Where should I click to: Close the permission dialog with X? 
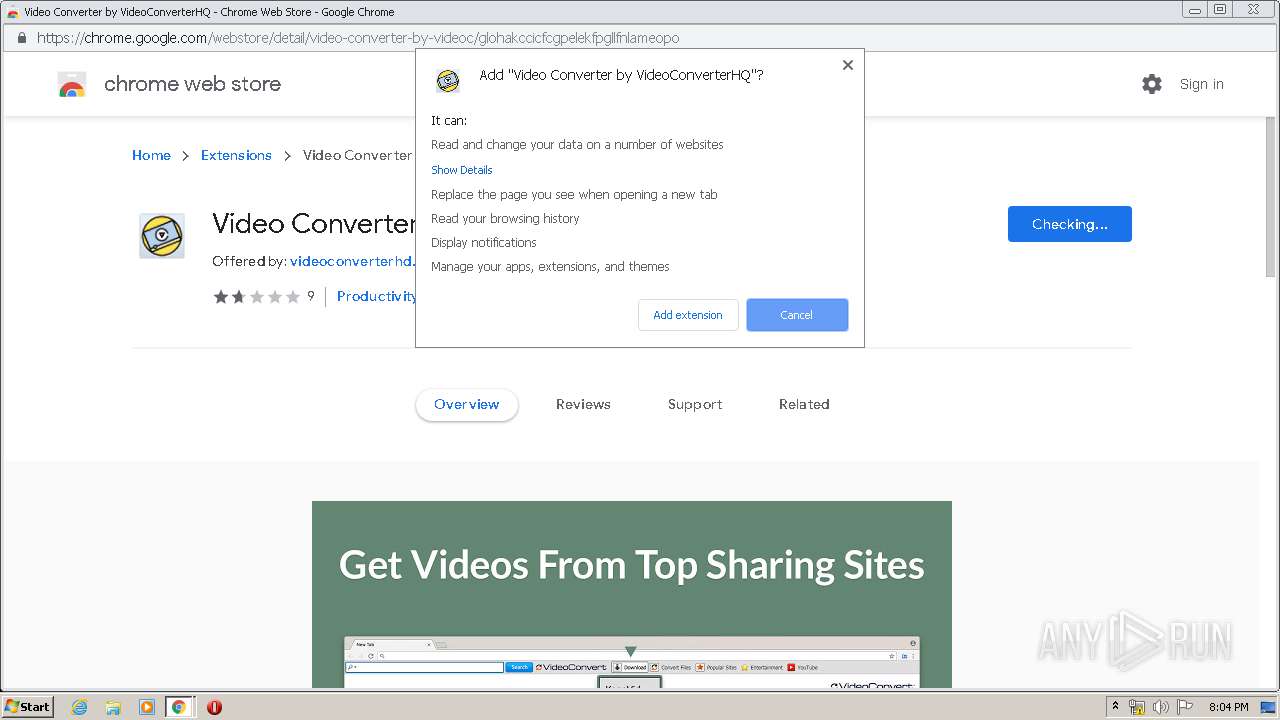pos(848,65)
